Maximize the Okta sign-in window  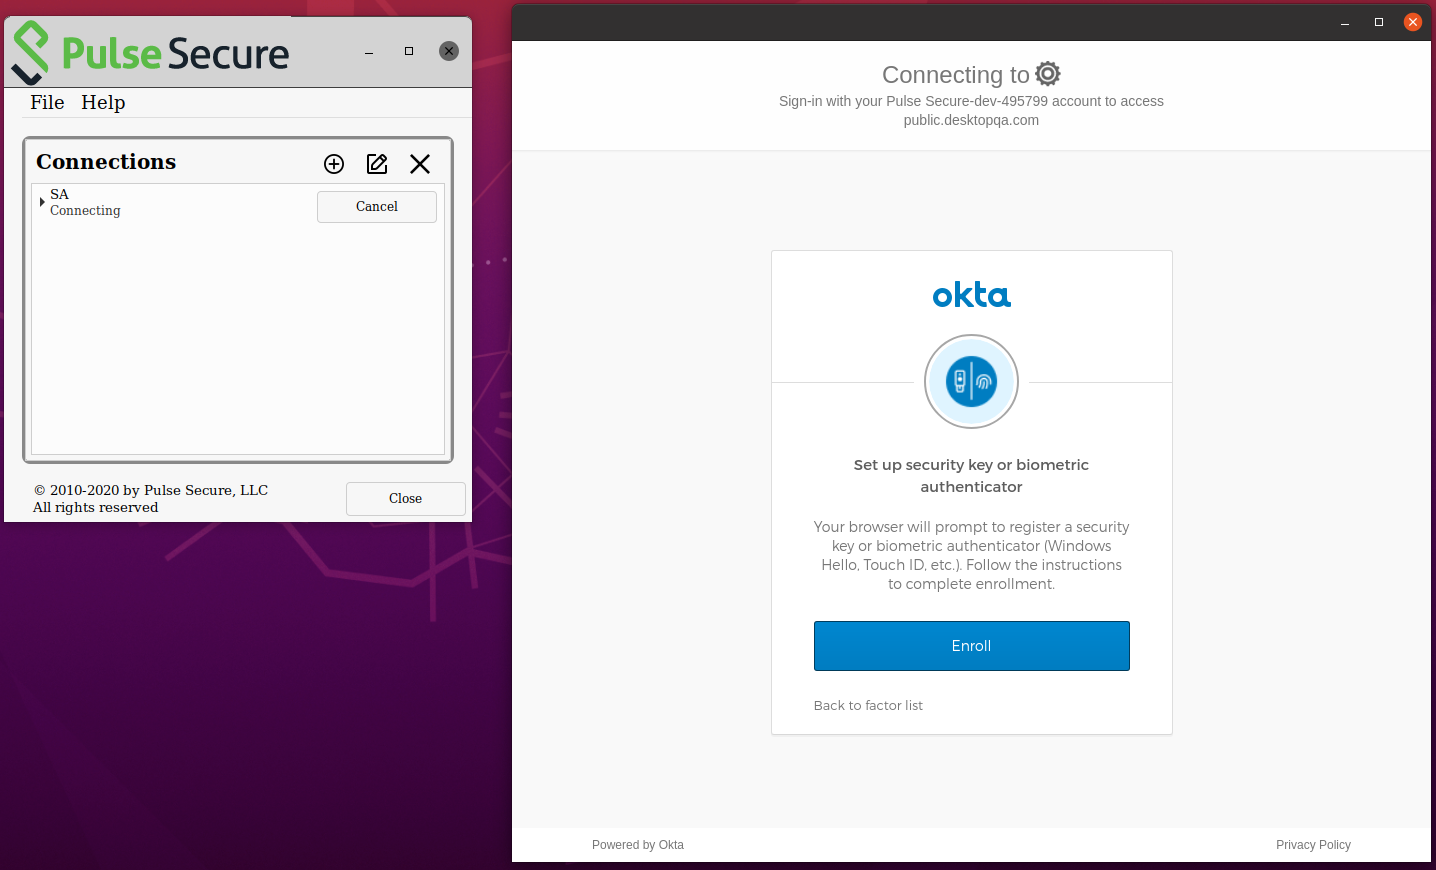[x=1379, y=22]
